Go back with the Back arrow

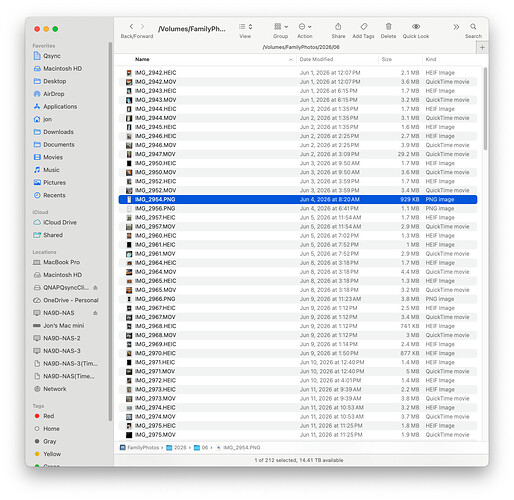tap(131, 26)
